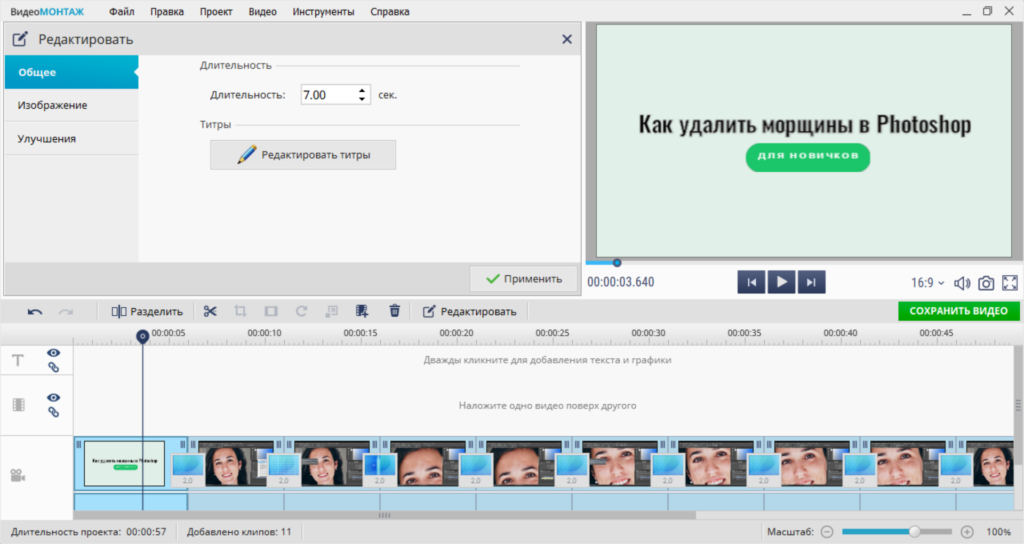This screenshot has height=544, width=1024.
Task: Click the timeline playhead marker
Action: coord(142,336)
